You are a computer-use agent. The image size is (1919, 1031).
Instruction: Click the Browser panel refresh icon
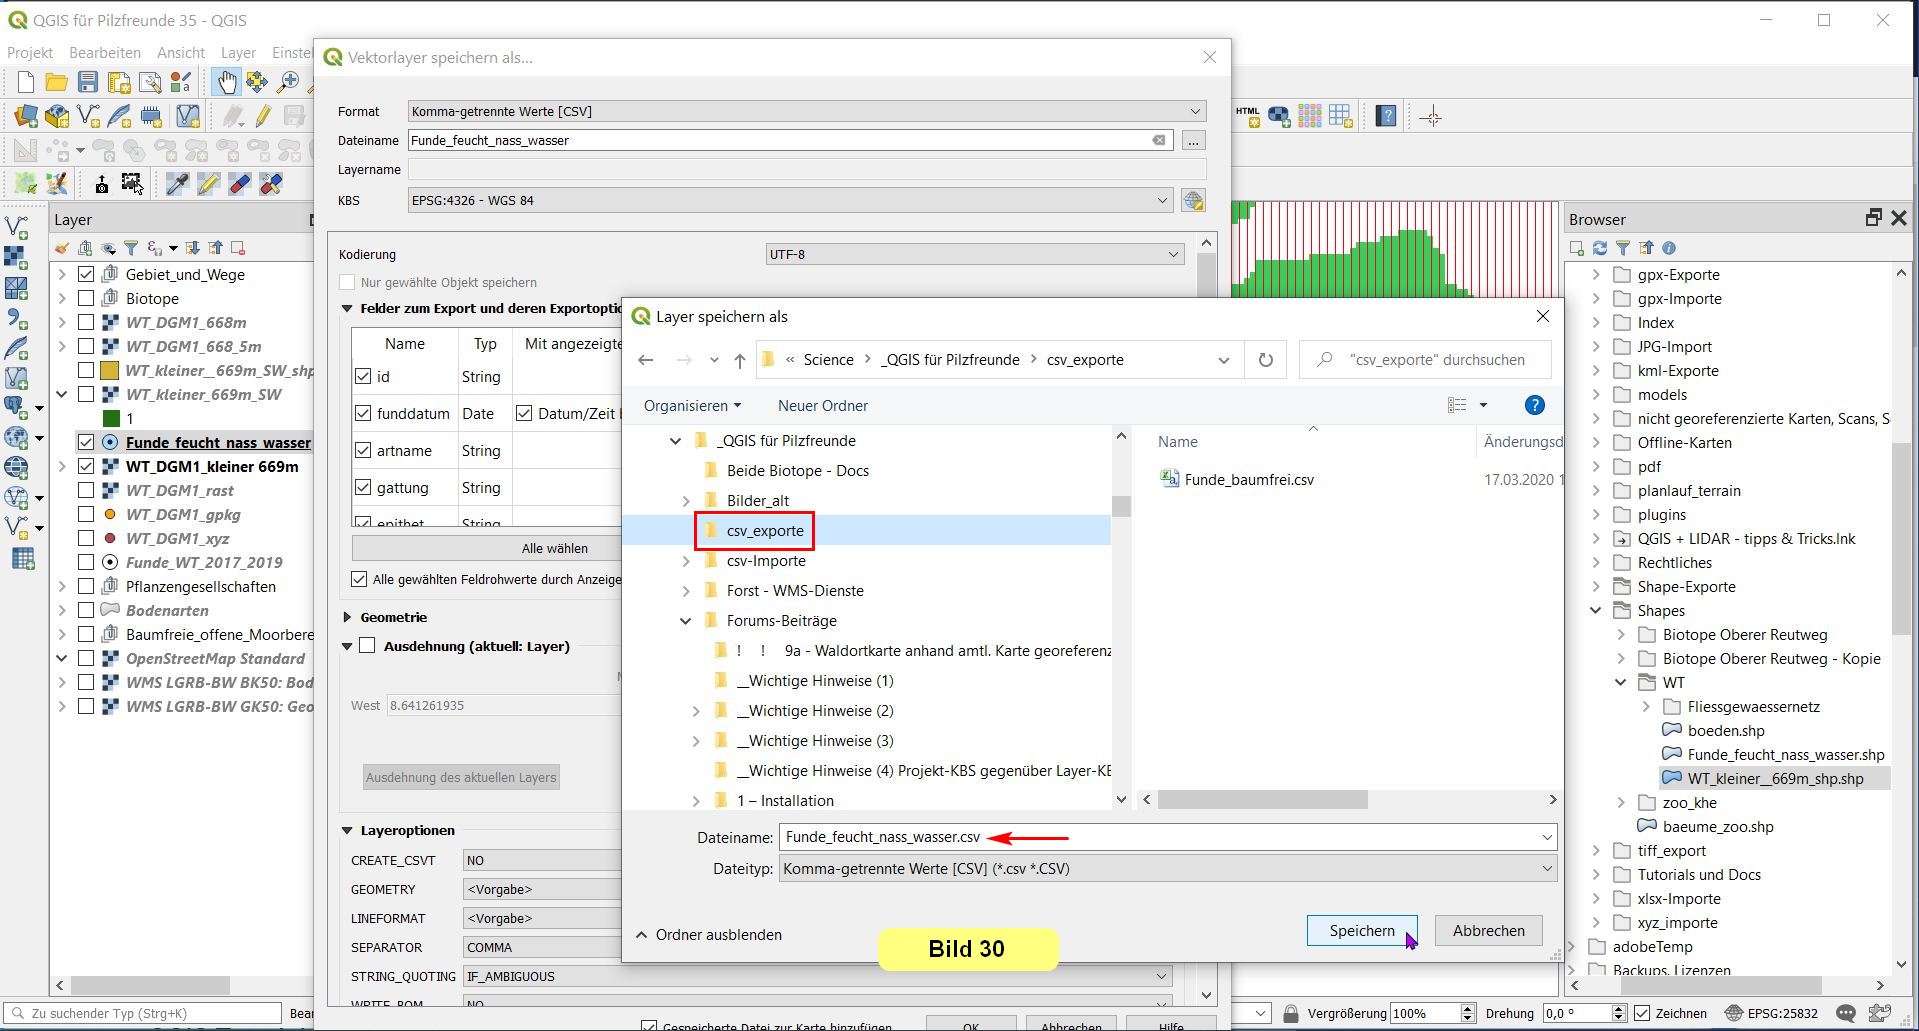coord(1600,248)
